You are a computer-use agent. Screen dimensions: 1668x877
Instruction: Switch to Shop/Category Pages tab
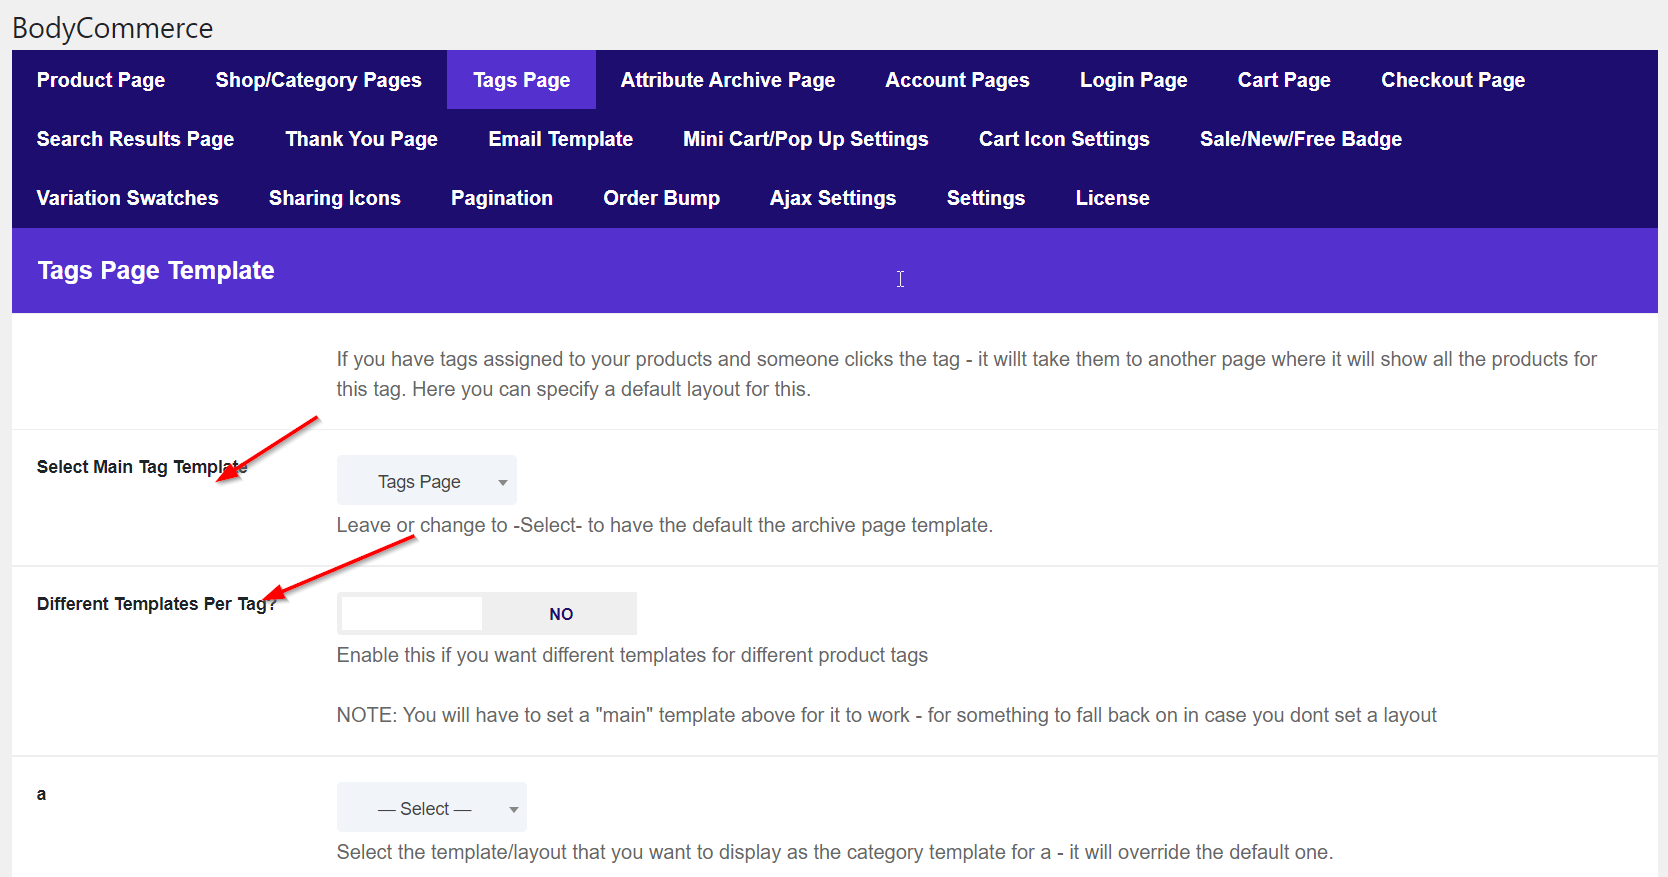click(x=318, y=80)
